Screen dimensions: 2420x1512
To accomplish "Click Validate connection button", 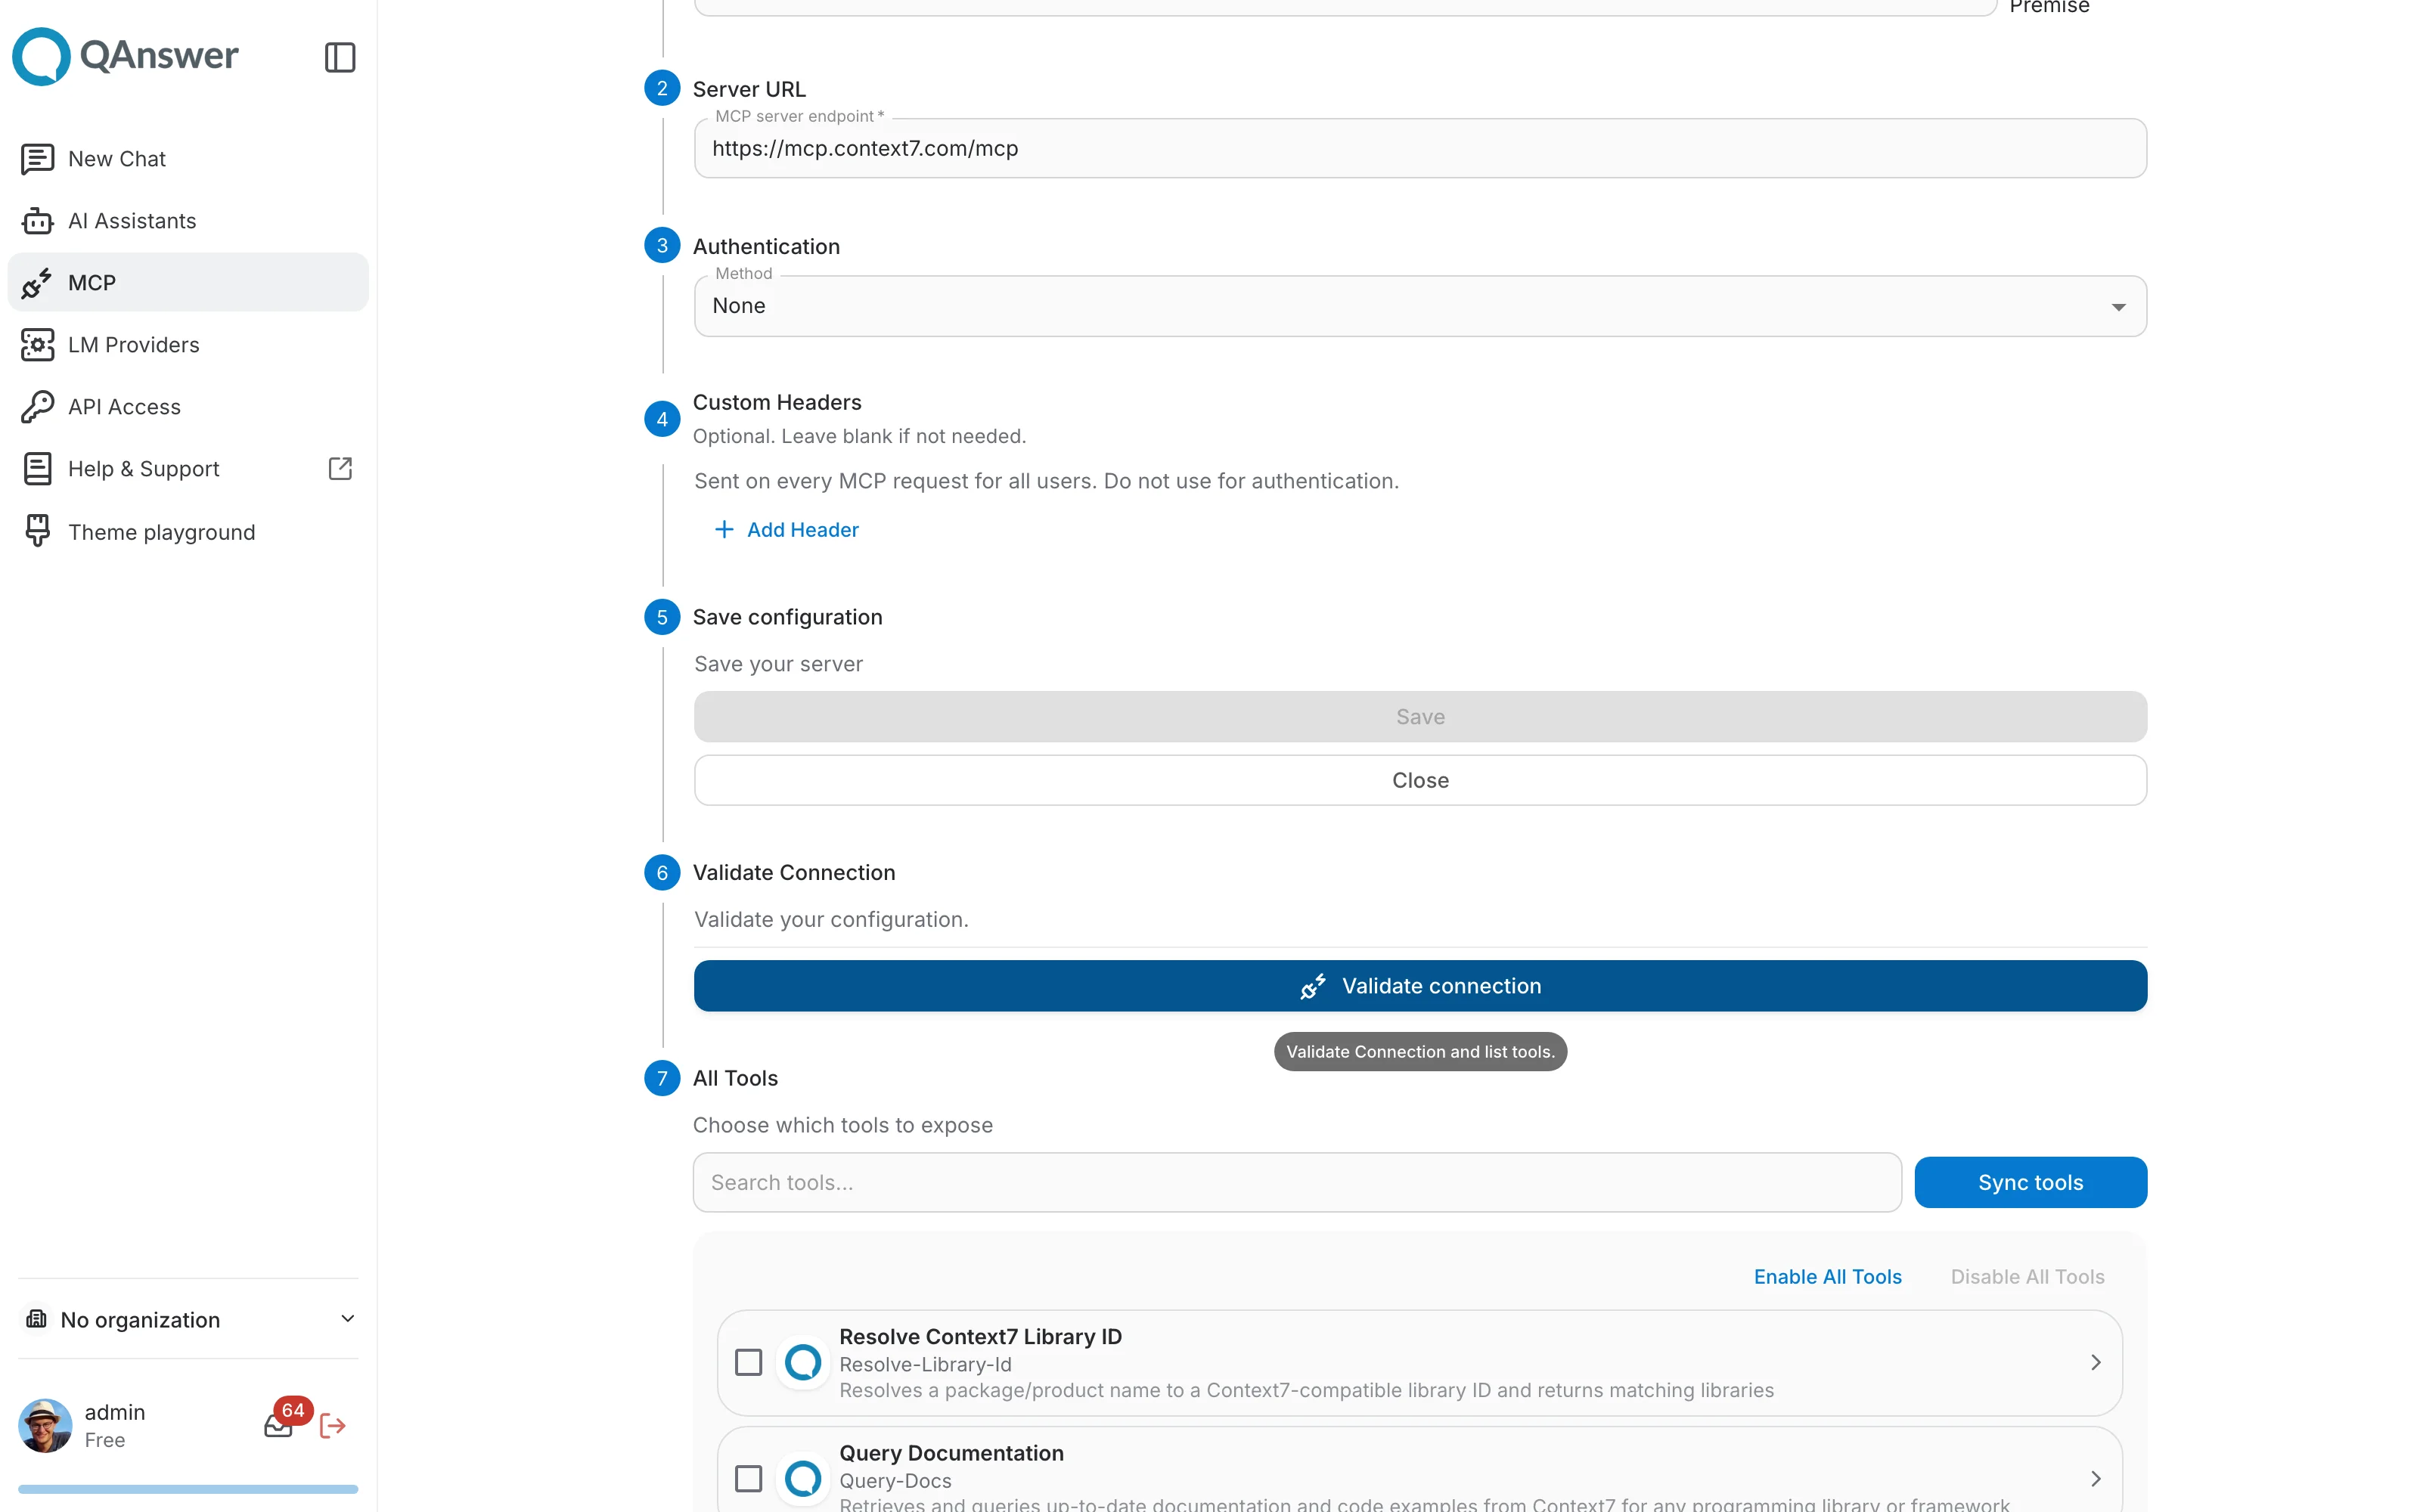I will pos(1420,986).
